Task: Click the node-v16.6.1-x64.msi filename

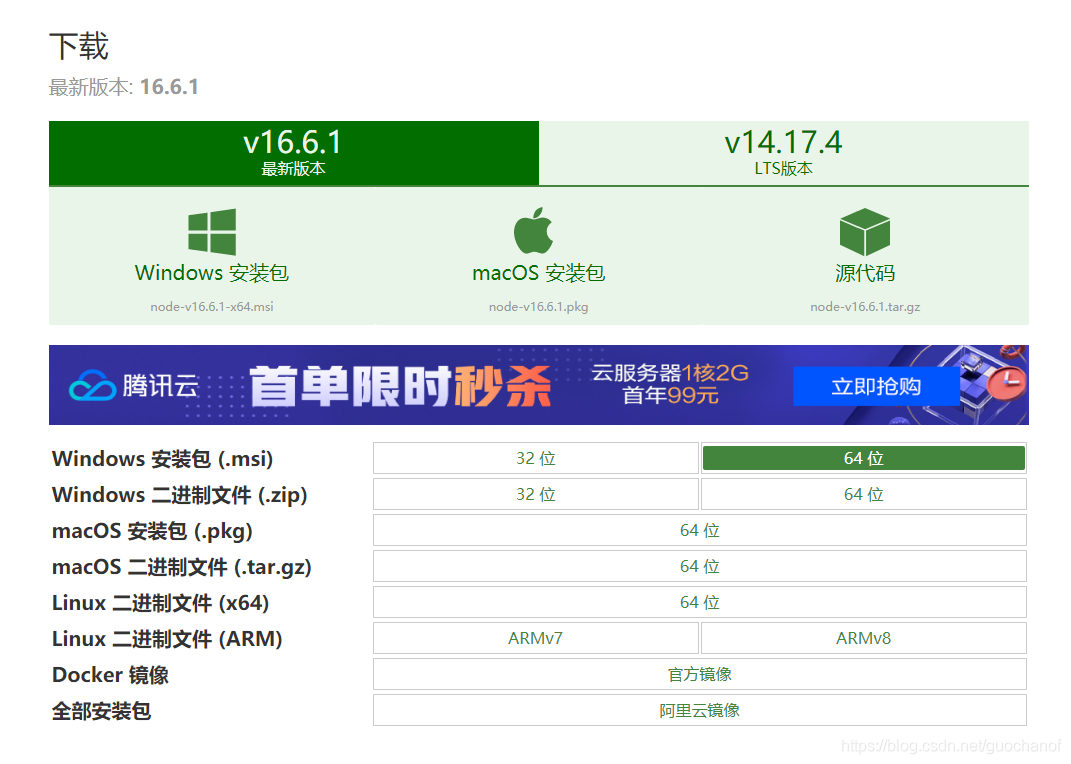Action: [212, 307]
